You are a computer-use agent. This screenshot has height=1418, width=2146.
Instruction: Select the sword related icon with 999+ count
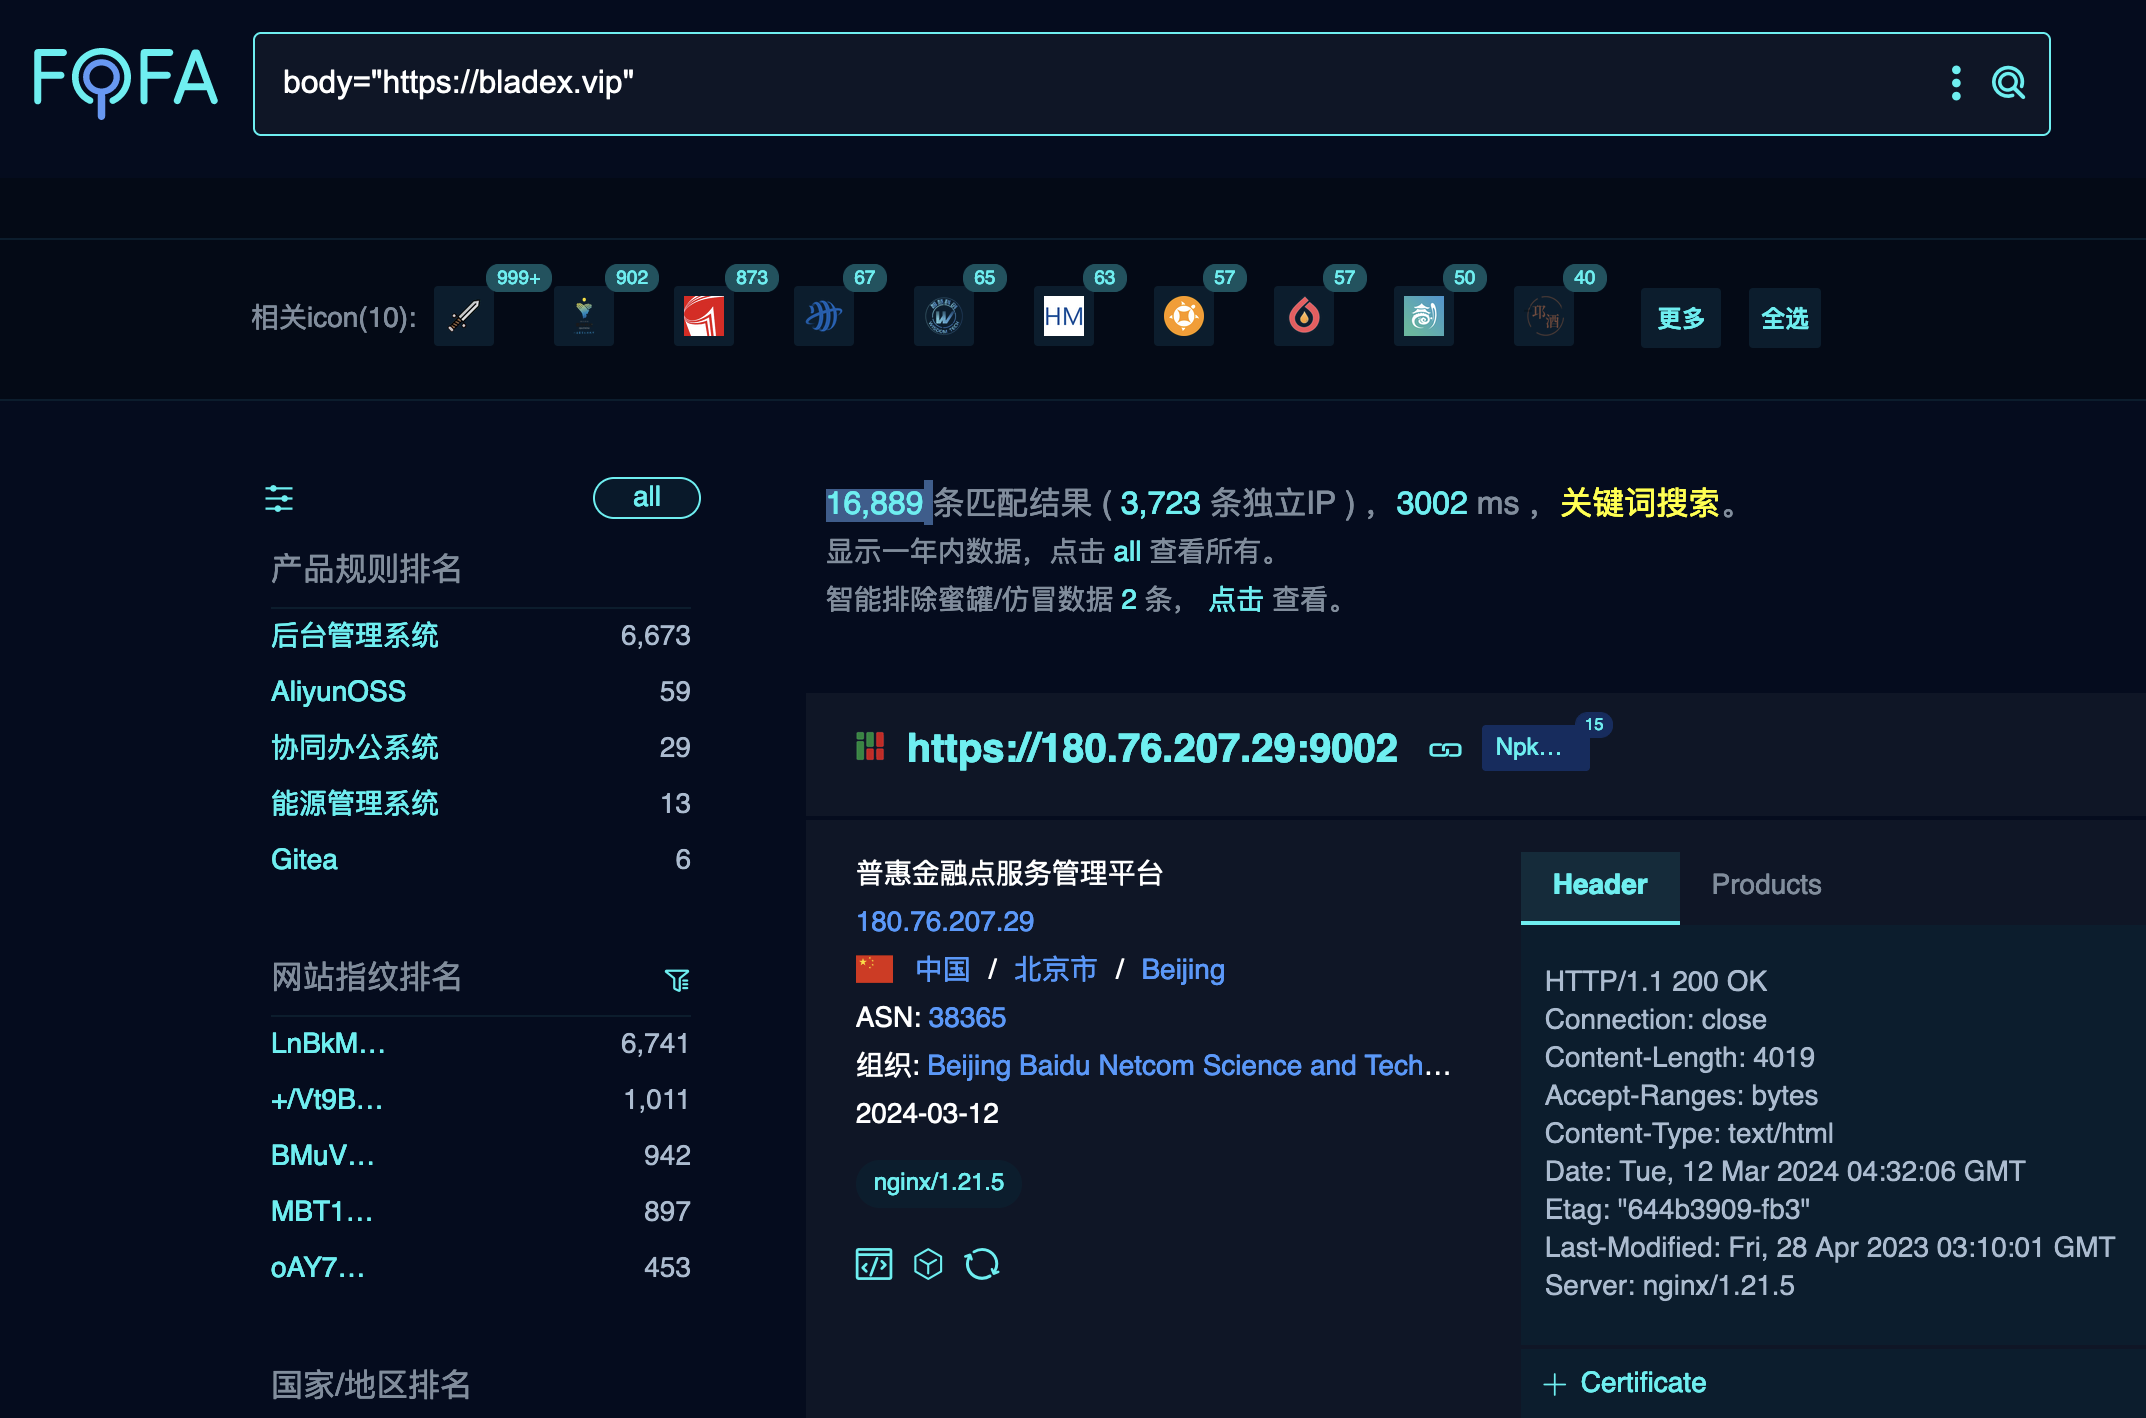click(x=463, y=316)
